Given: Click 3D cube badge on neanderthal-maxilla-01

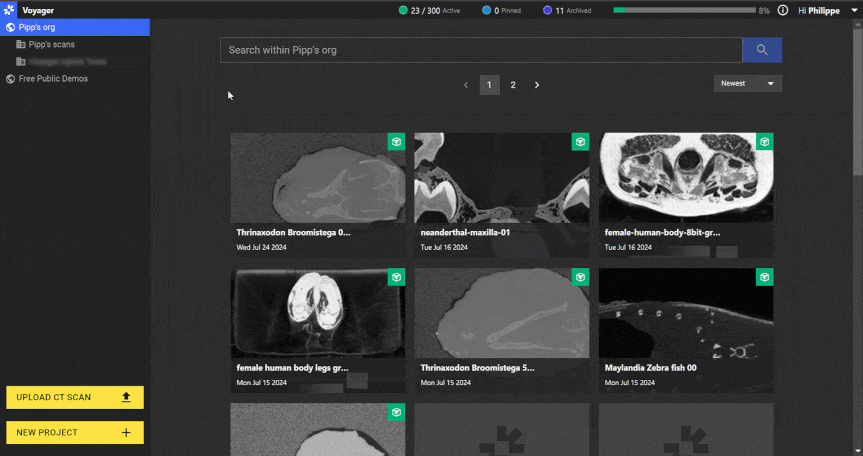Looking at the screenshot, I should (x=580, y=142).
